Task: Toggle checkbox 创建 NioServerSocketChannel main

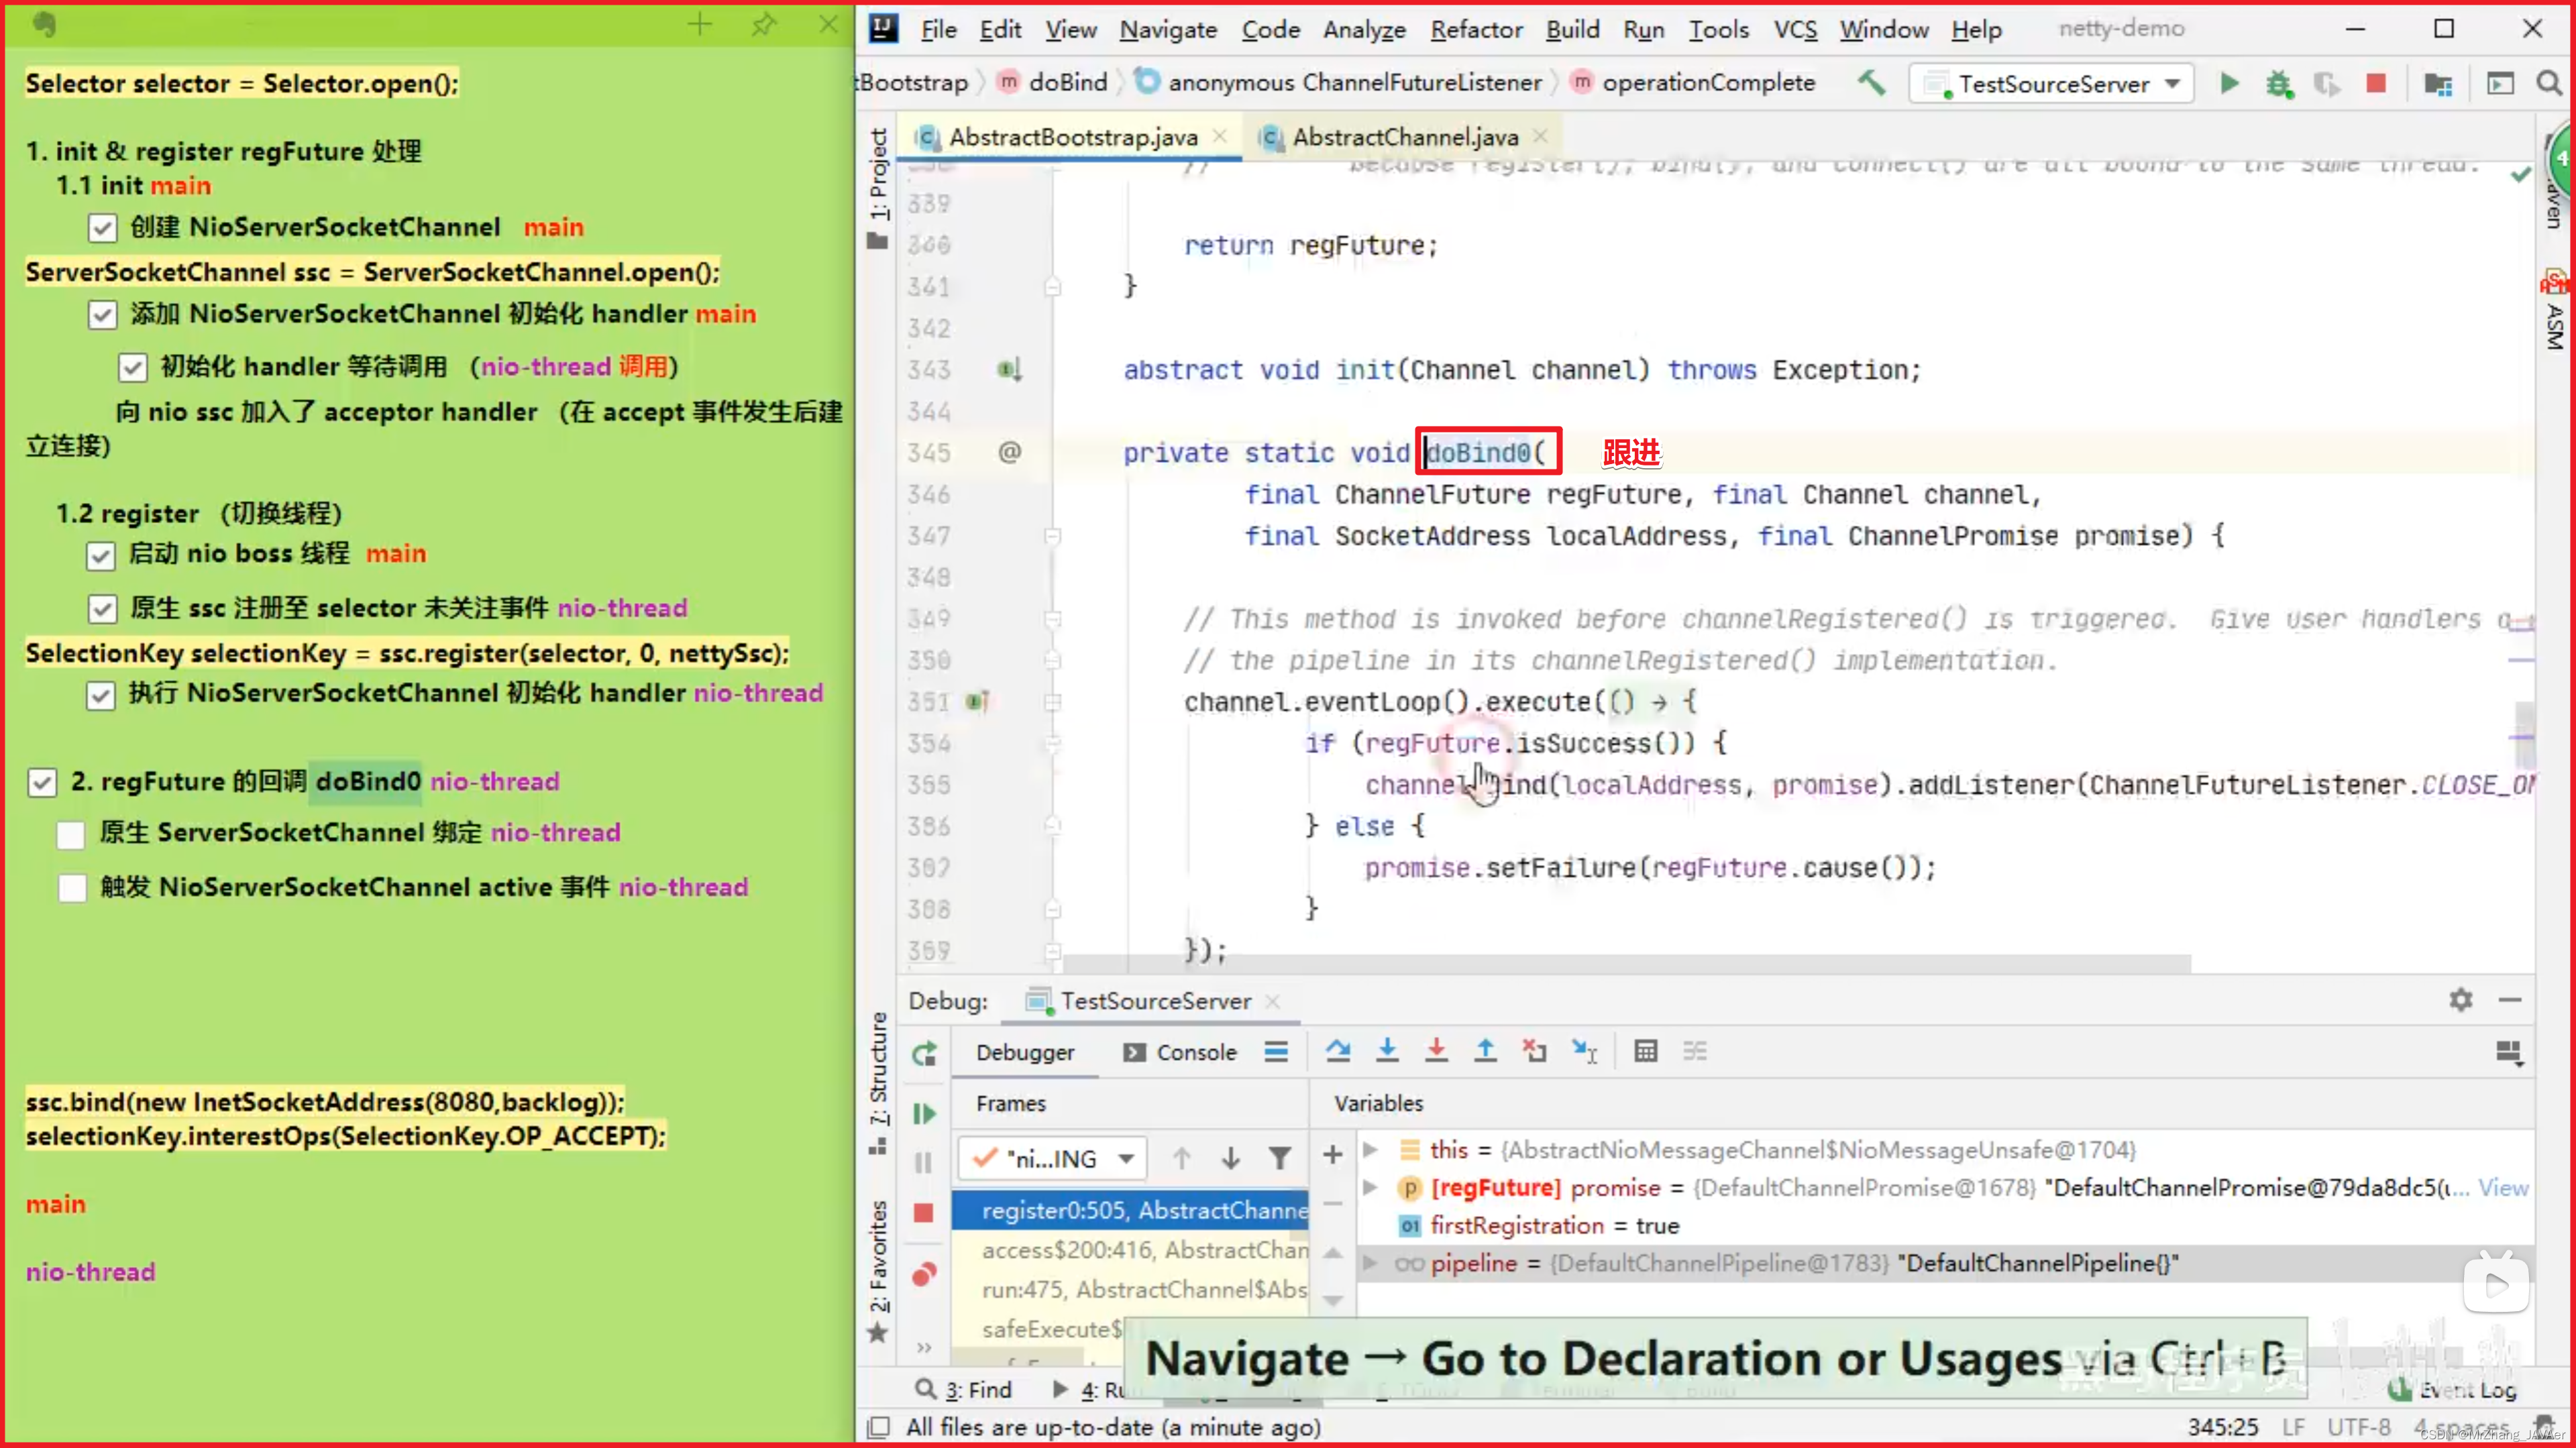Action: click(102, 228)
